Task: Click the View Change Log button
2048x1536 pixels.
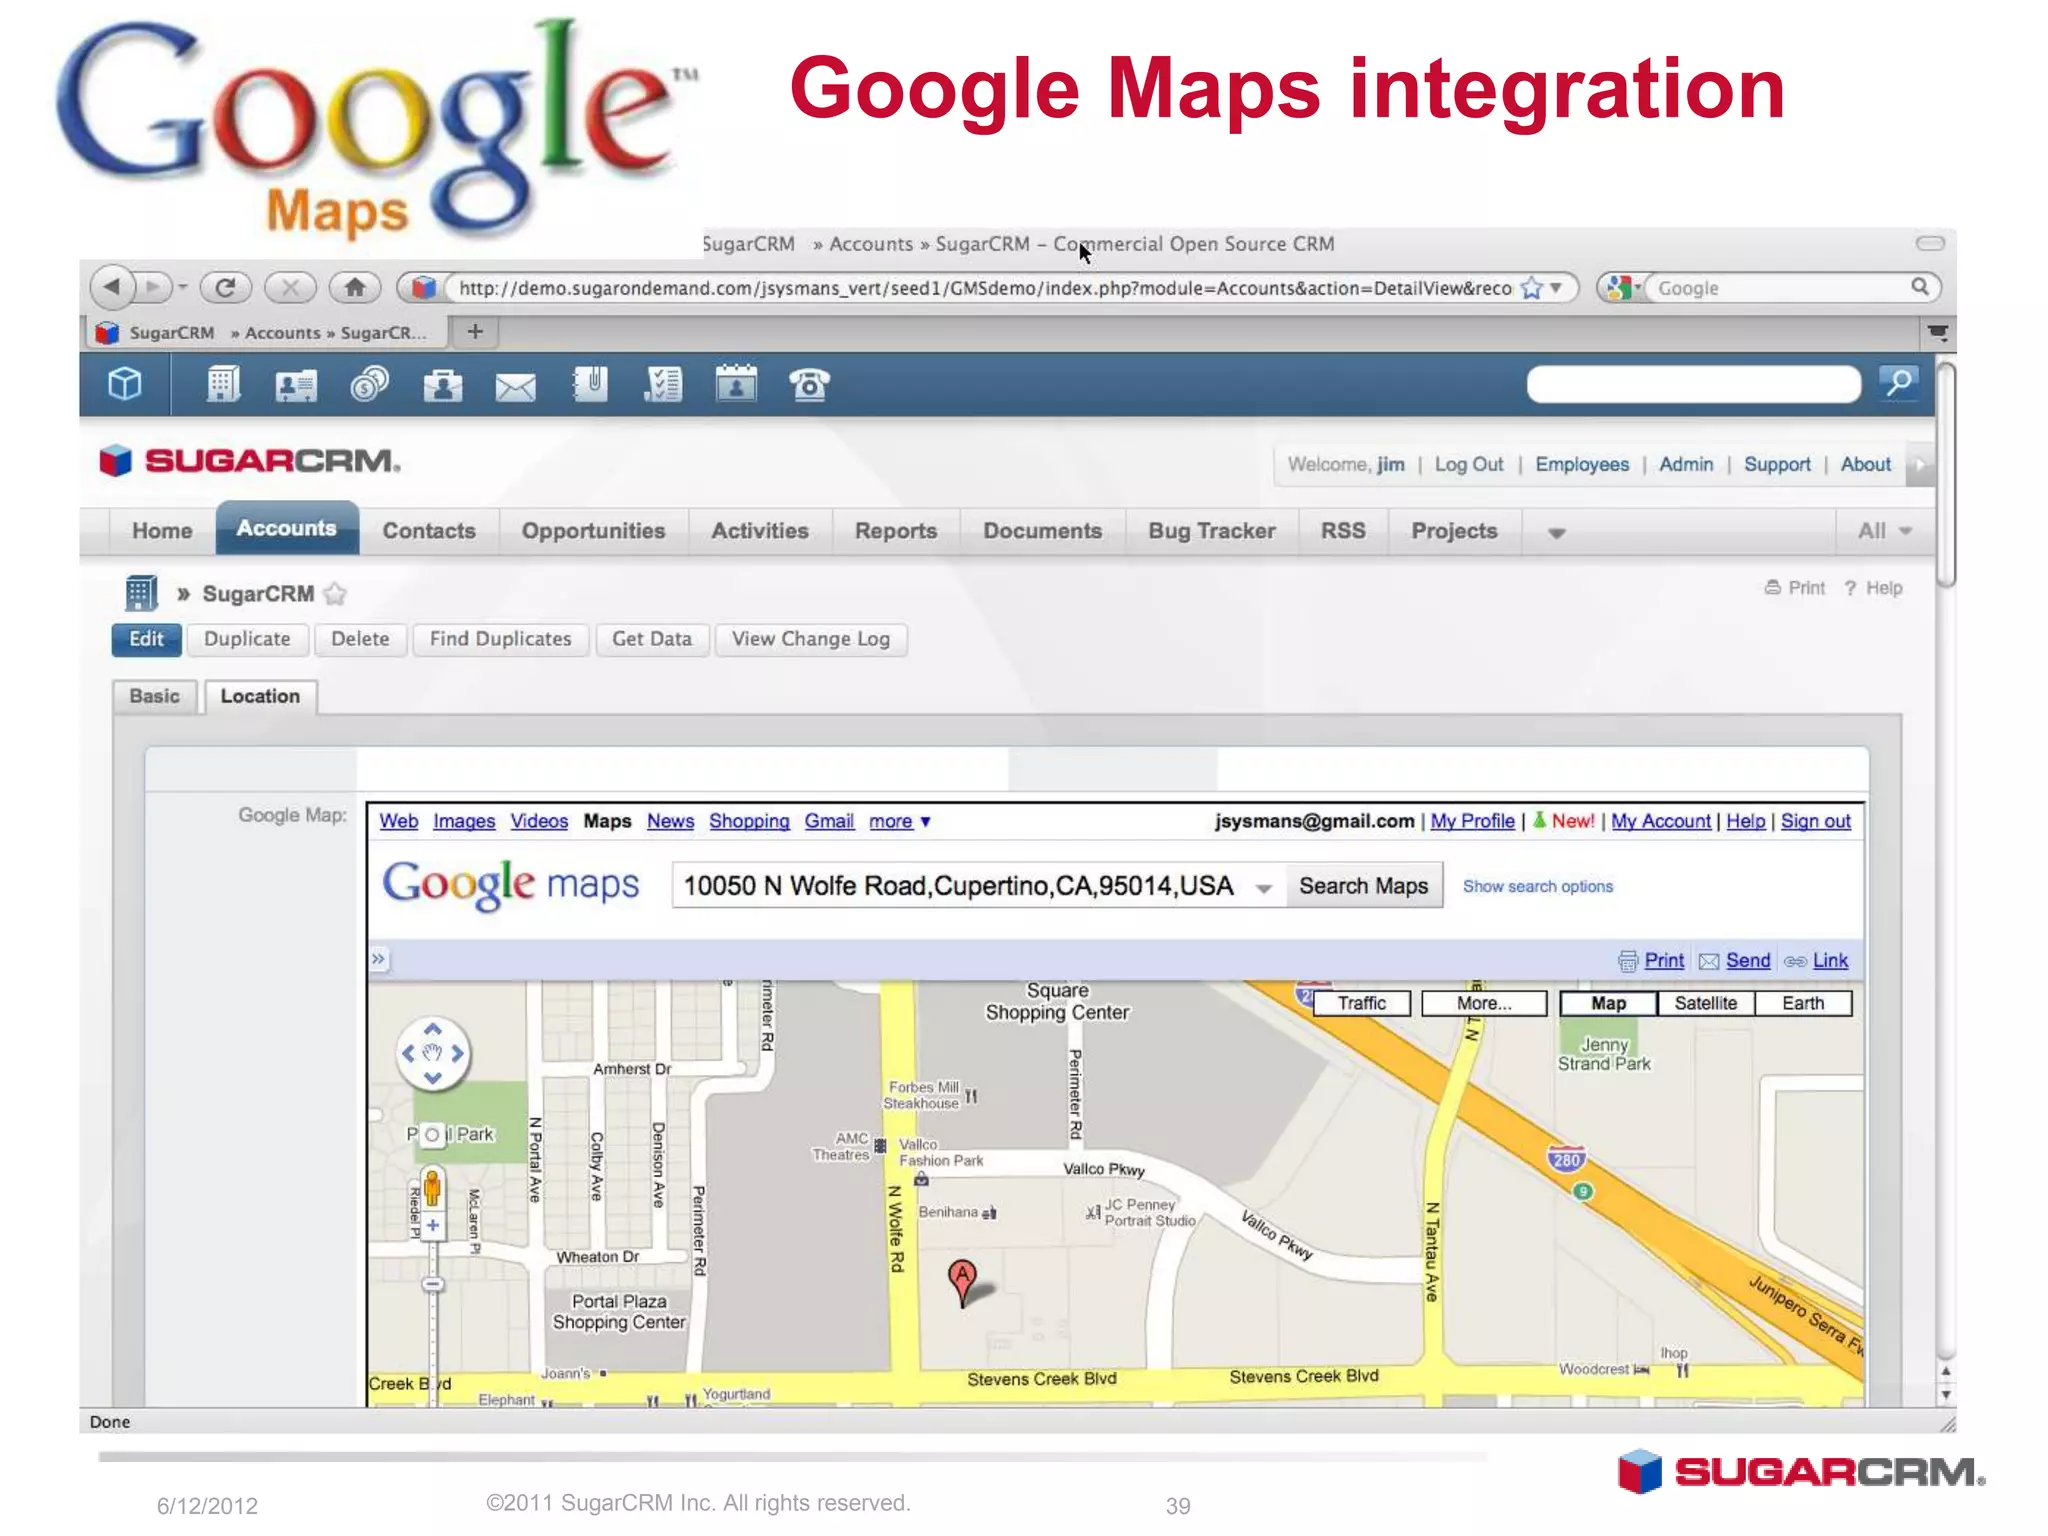Action: tap(810, 639)
